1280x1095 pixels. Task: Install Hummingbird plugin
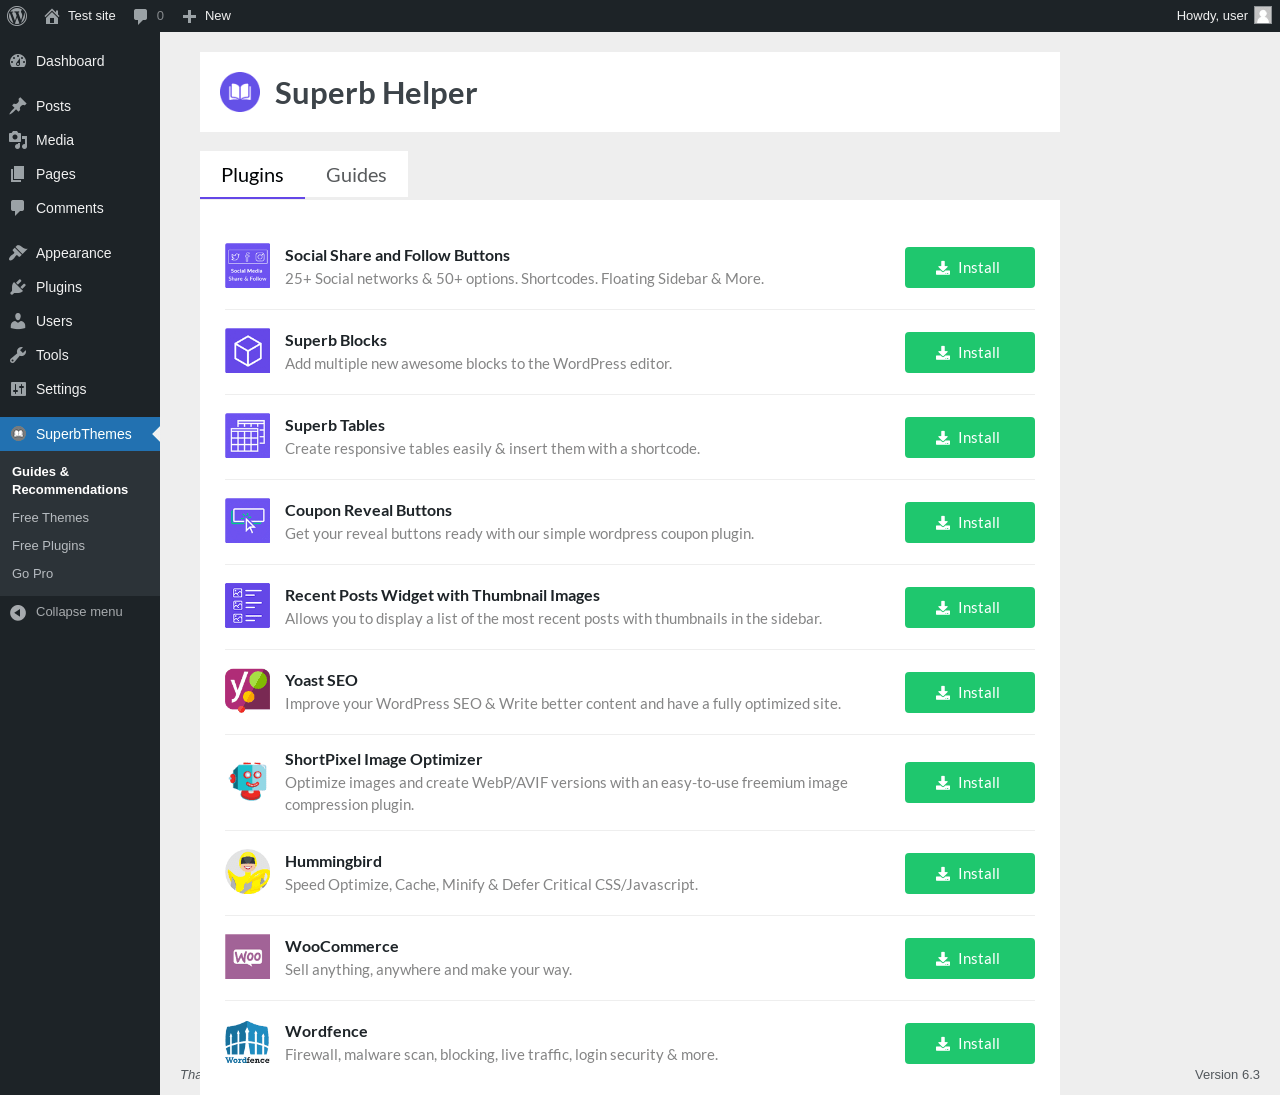tap(970, 873)
